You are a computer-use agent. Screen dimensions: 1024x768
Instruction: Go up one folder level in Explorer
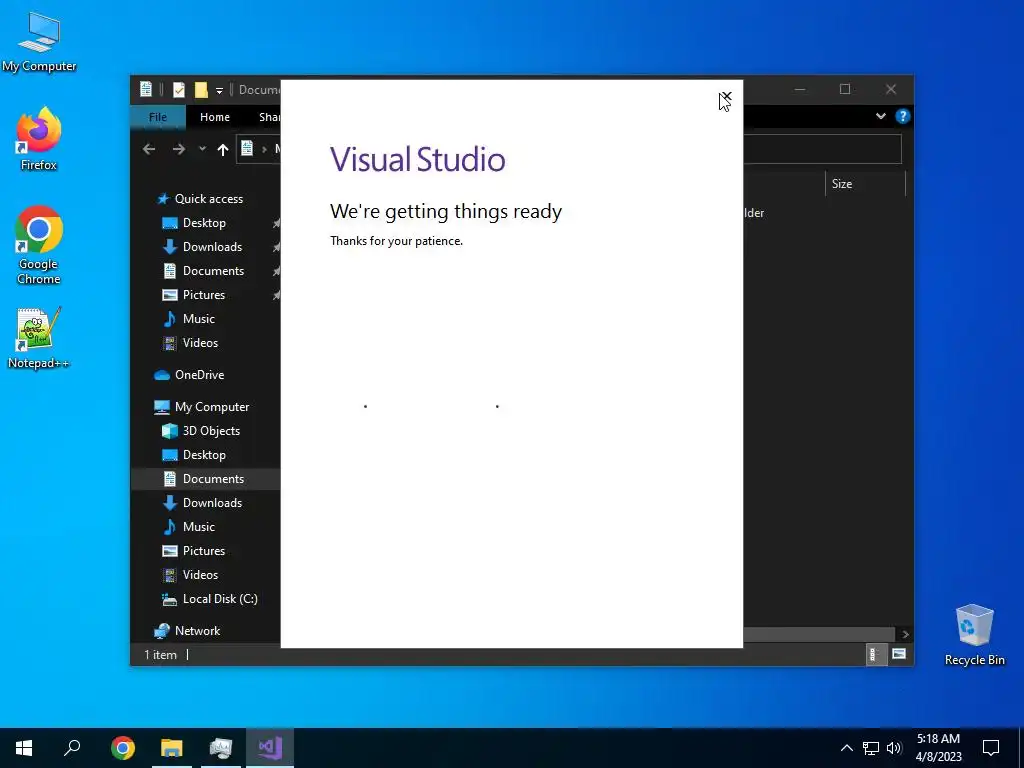(223, 150)
